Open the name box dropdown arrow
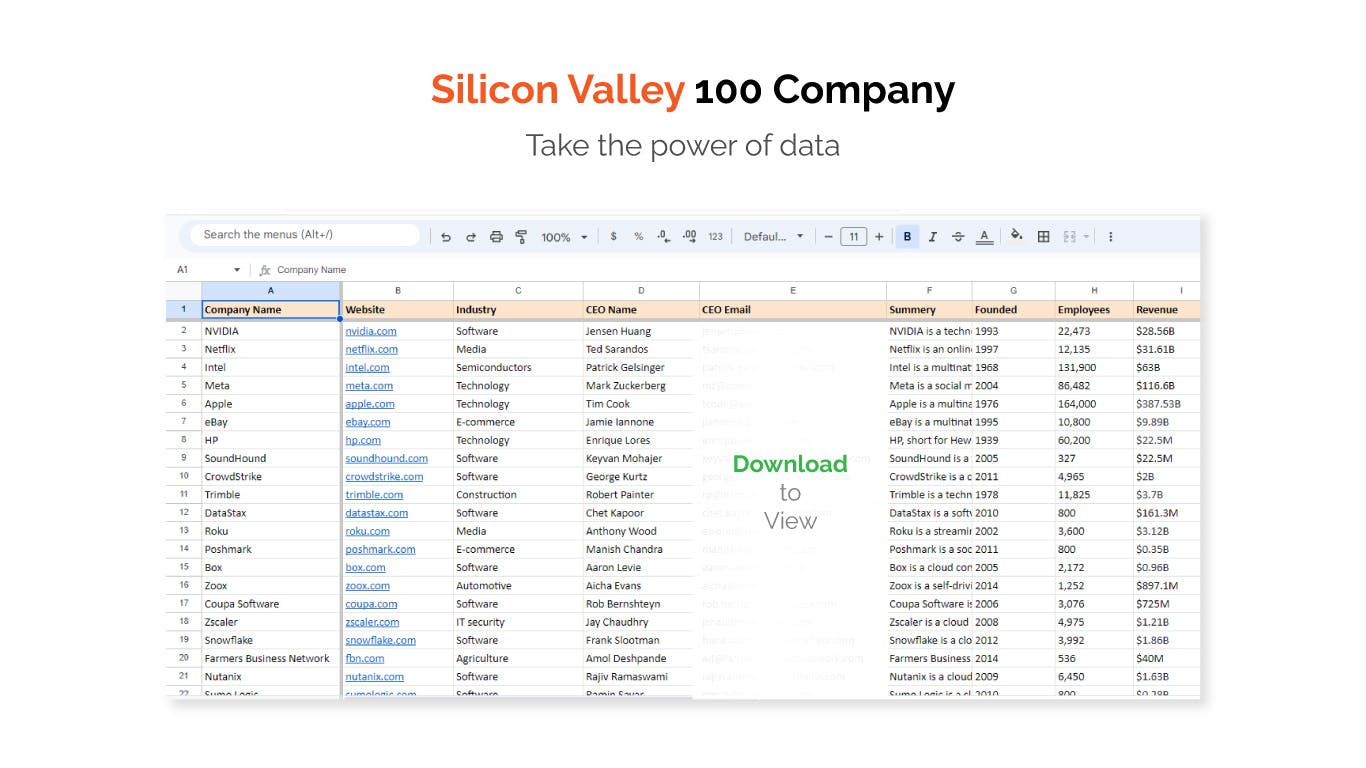1366x768 pixels. (x=237, y=270)
